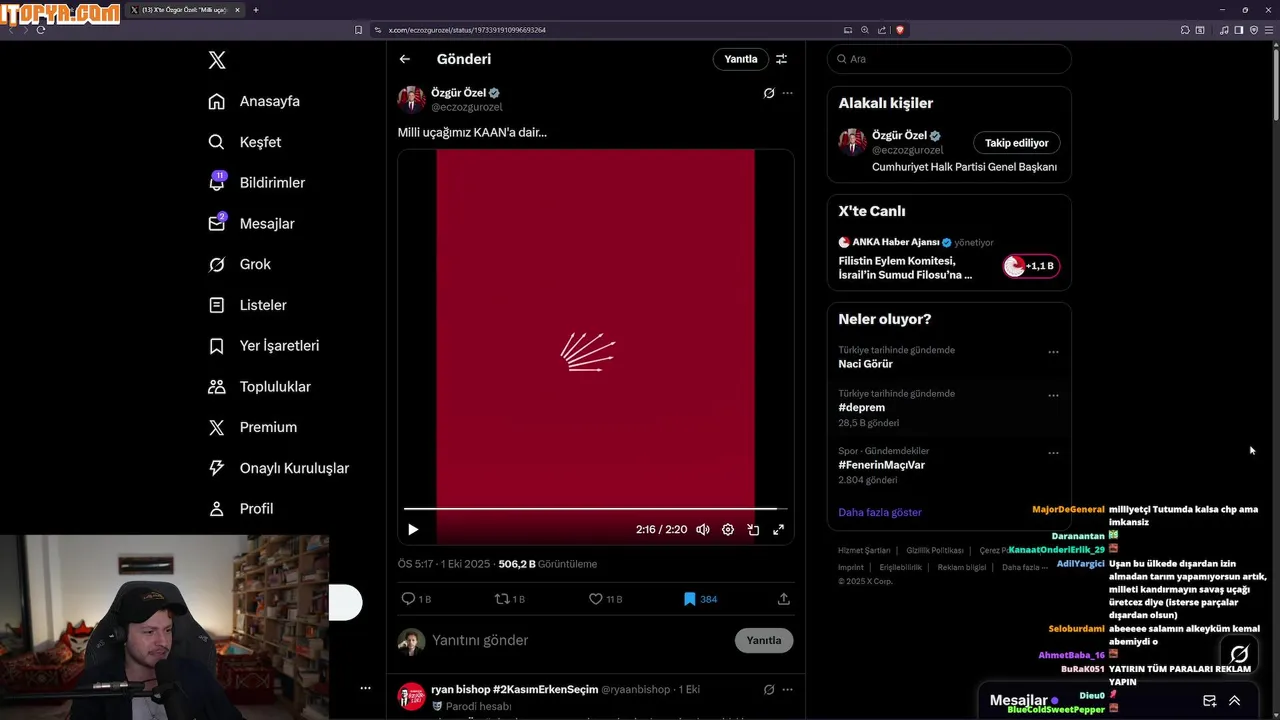Open Keşfet explore page
This screenshot has width=1280, height=720.
[x=244, y=142]
